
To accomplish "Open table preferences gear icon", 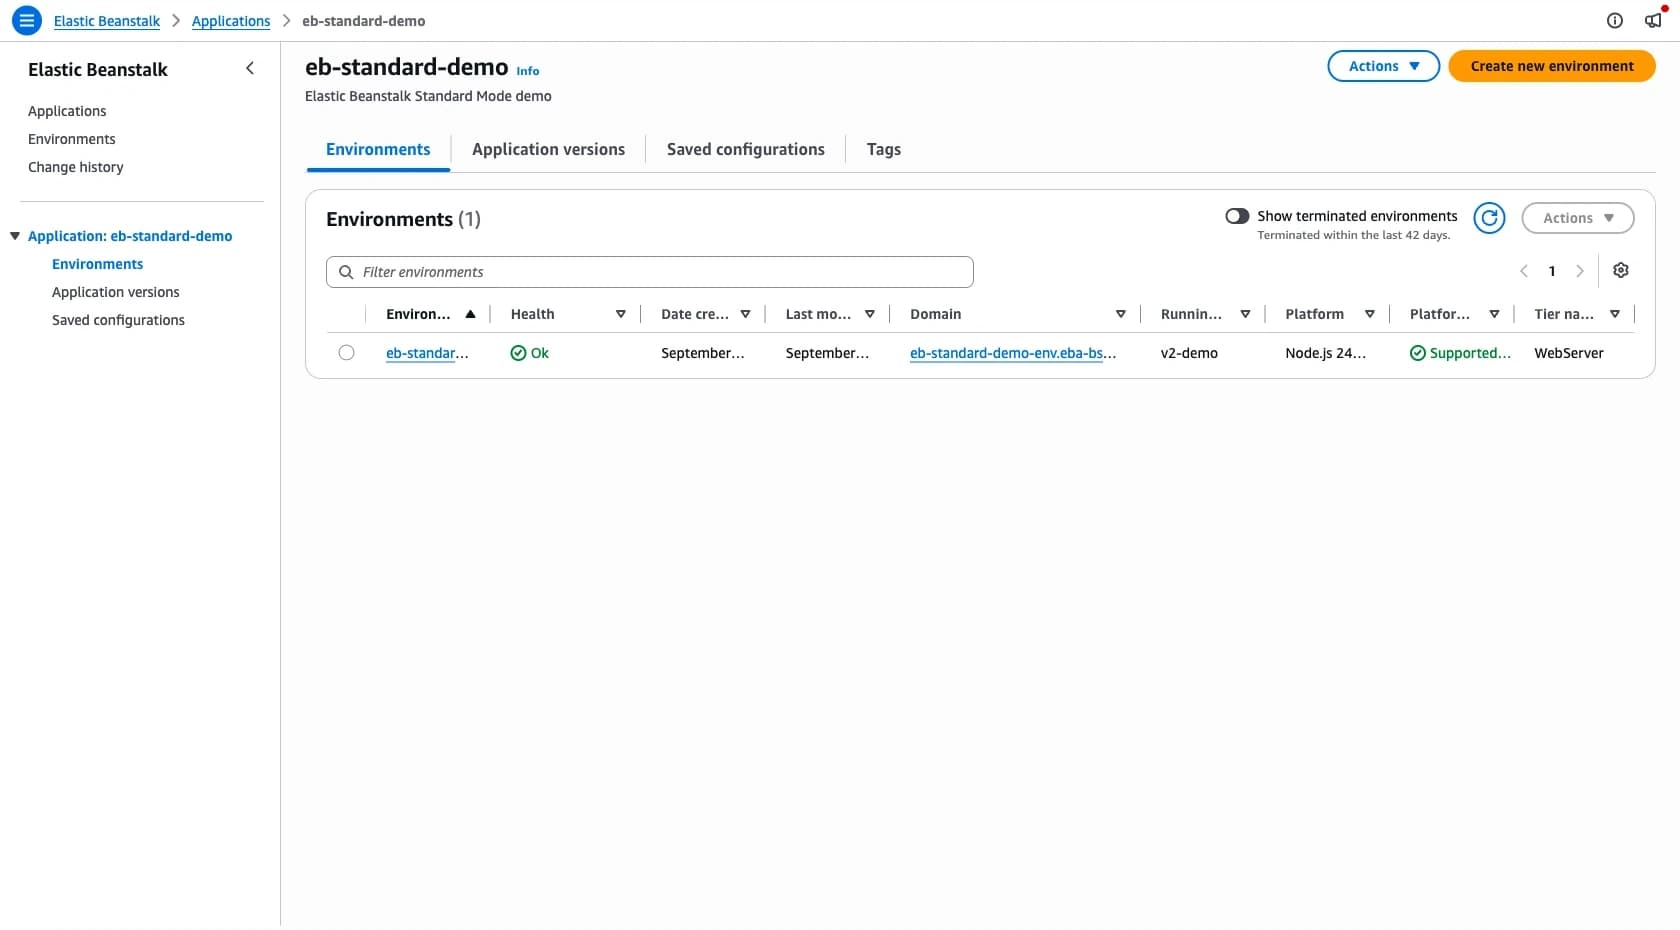I will [x=1621, y=271].
